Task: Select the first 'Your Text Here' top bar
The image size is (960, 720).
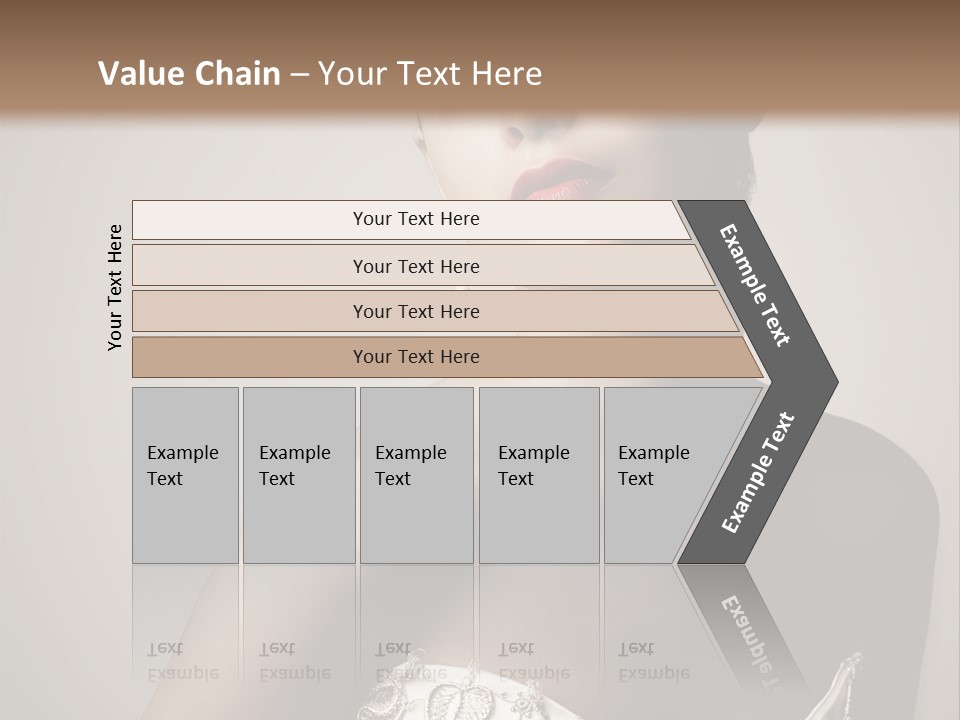Action: tap(411, 220)
